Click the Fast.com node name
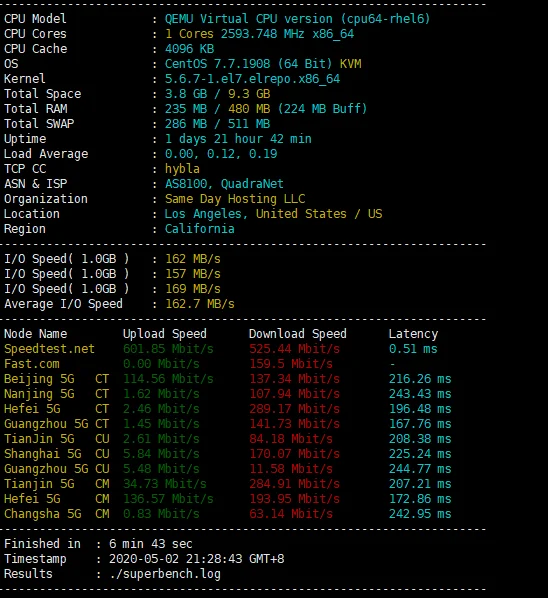This screenshot has height=598, width=548. click(x=32, y=364)
